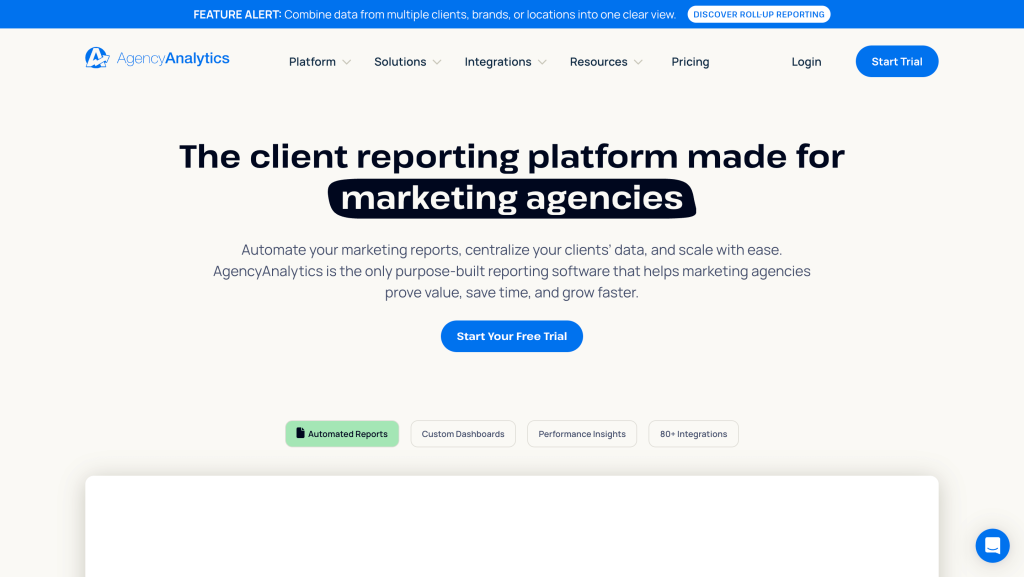1024x577 pixels.
Task: Click the Login link
Action: [806, 61]
